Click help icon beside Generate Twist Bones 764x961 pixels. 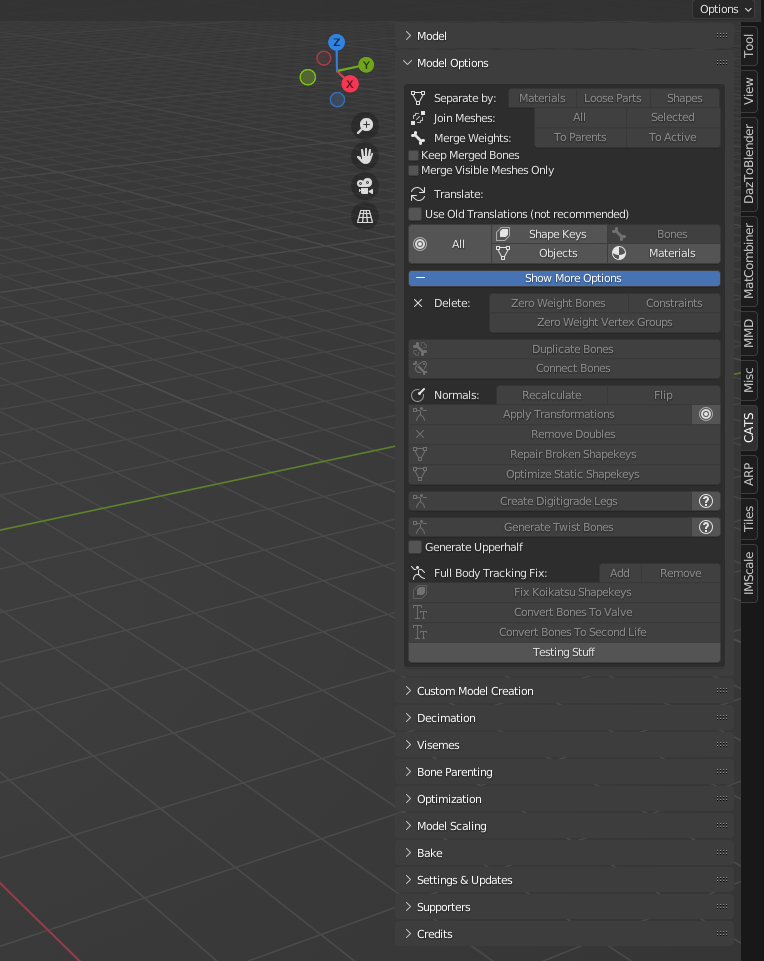(705, 527)
